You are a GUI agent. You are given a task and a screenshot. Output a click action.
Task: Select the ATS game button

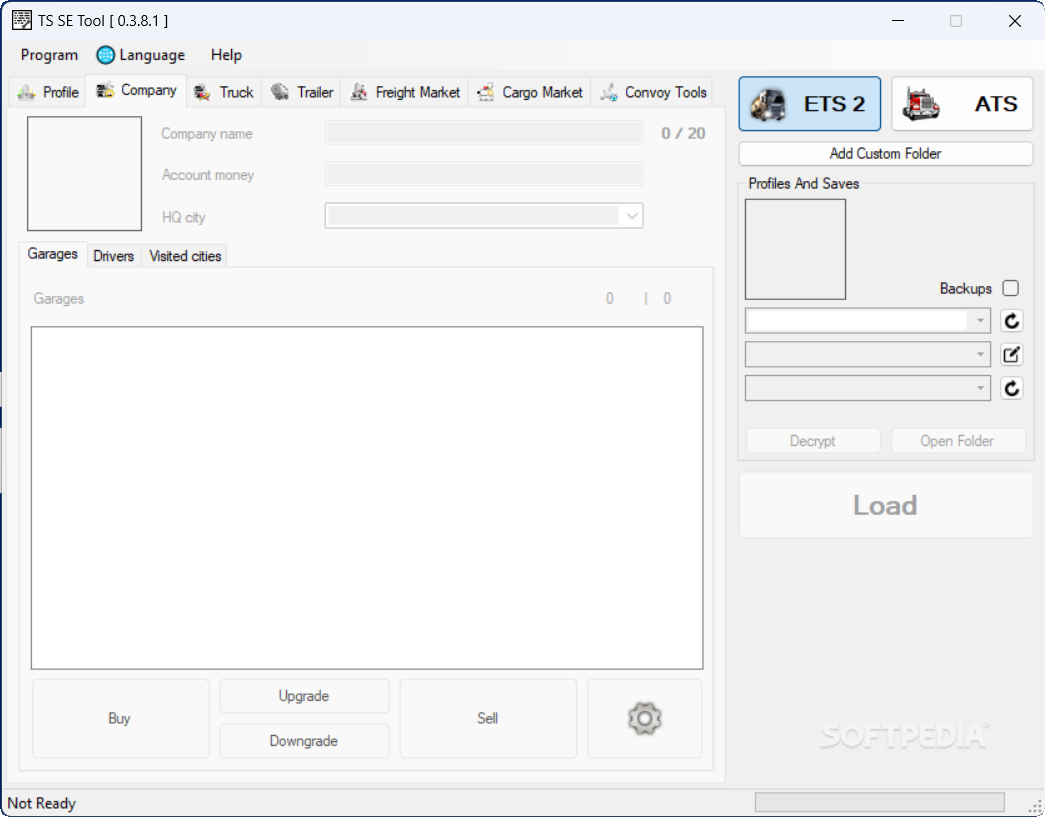tap(962, 104)
